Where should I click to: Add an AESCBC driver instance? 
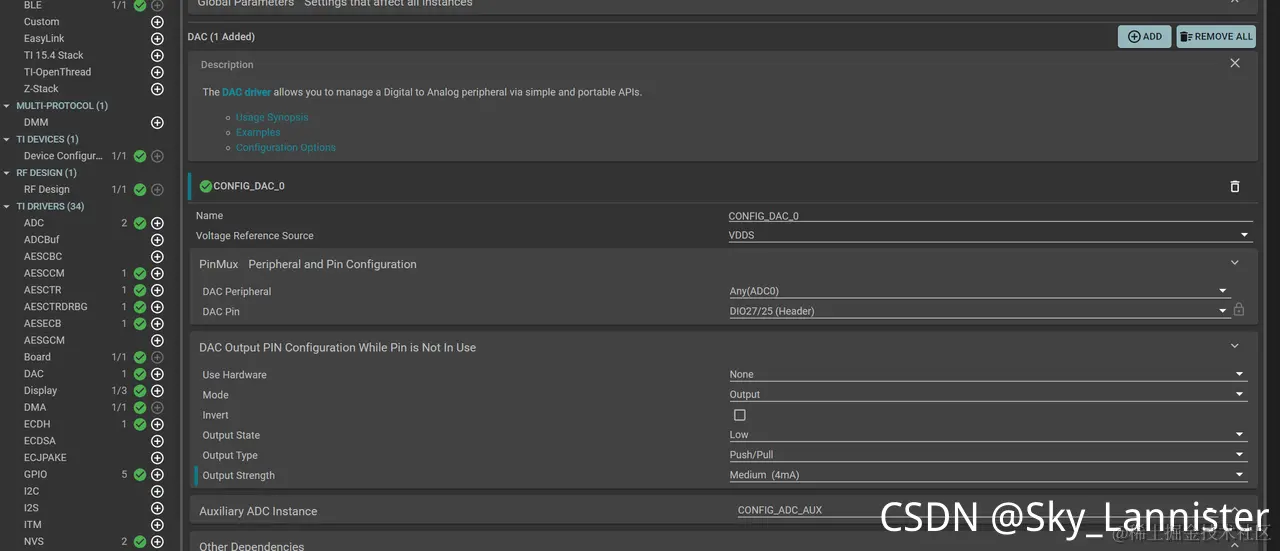pos(157,257)
